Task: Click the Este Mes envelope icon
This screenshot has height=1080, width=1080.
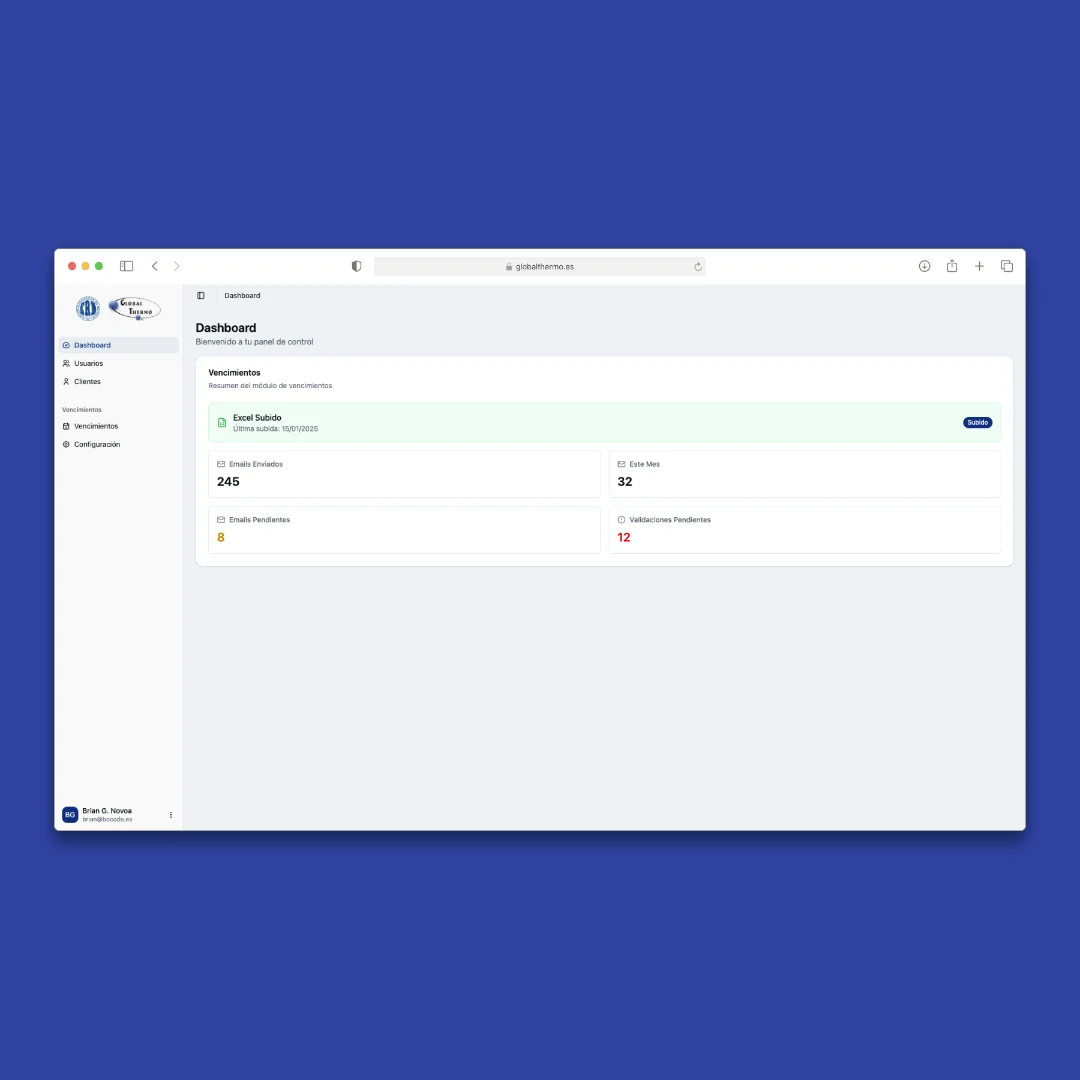Action: click(621, 464)
